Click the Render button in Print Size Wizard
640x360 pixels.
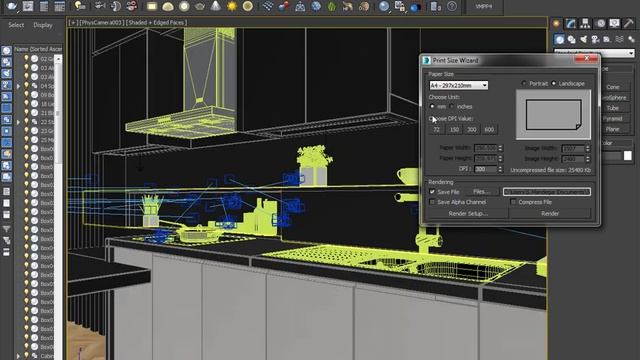[550, 213]
